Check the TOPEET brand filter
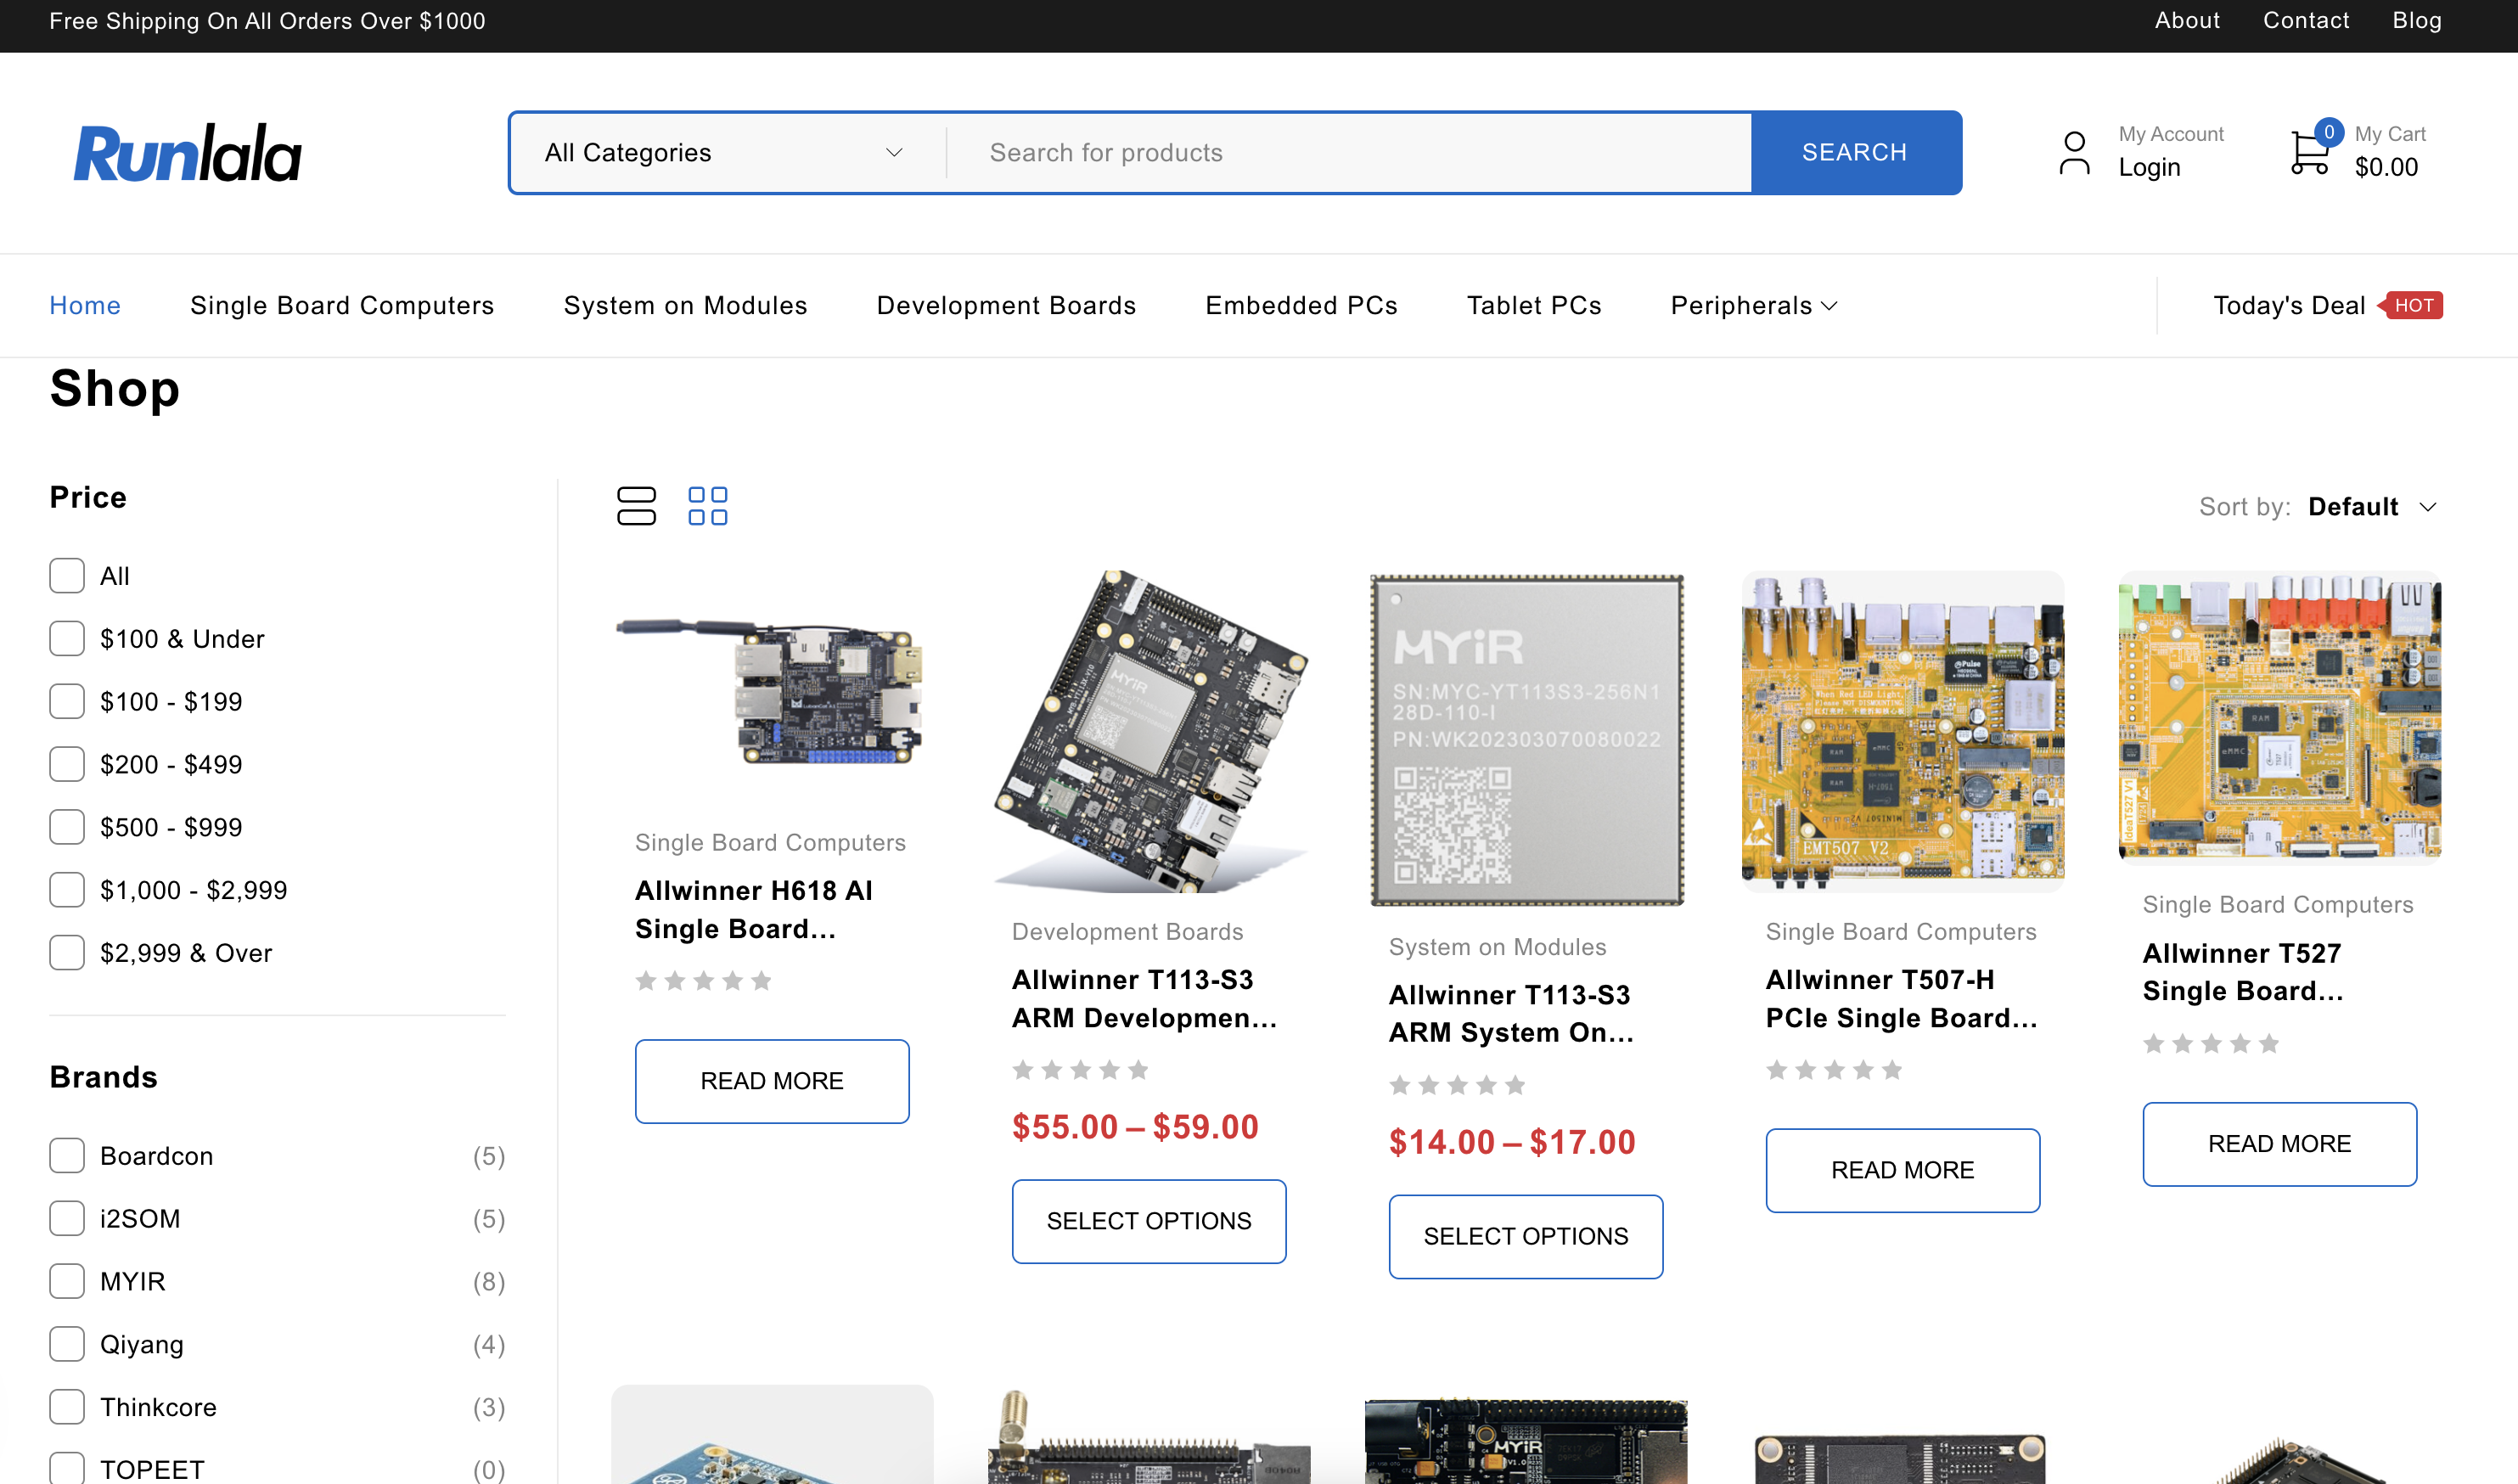2518x1484 pixels. tap(67, 1469)
